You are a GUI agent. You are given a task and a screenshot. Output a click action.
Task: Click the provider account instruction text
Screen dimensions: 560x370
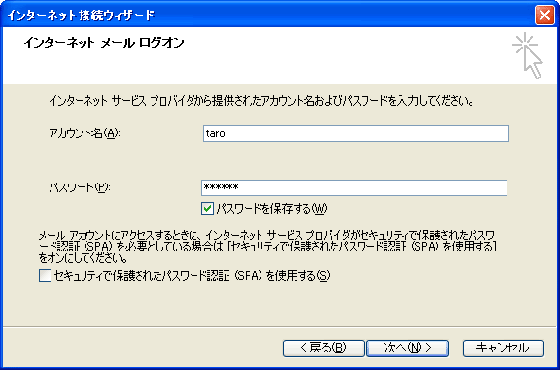(x=261, y=101)
